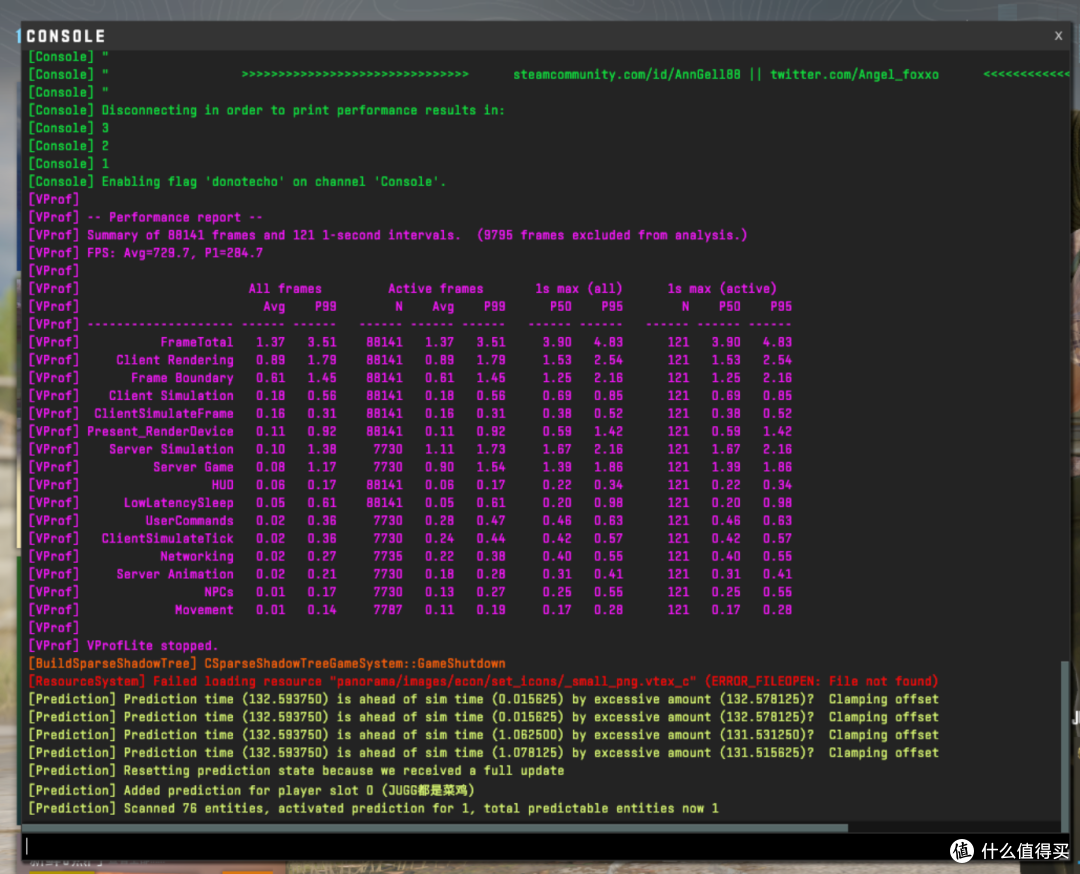
Task: Click the steamcommunity.com/id/AnnGel88 text
Action: tap(627, 74)
